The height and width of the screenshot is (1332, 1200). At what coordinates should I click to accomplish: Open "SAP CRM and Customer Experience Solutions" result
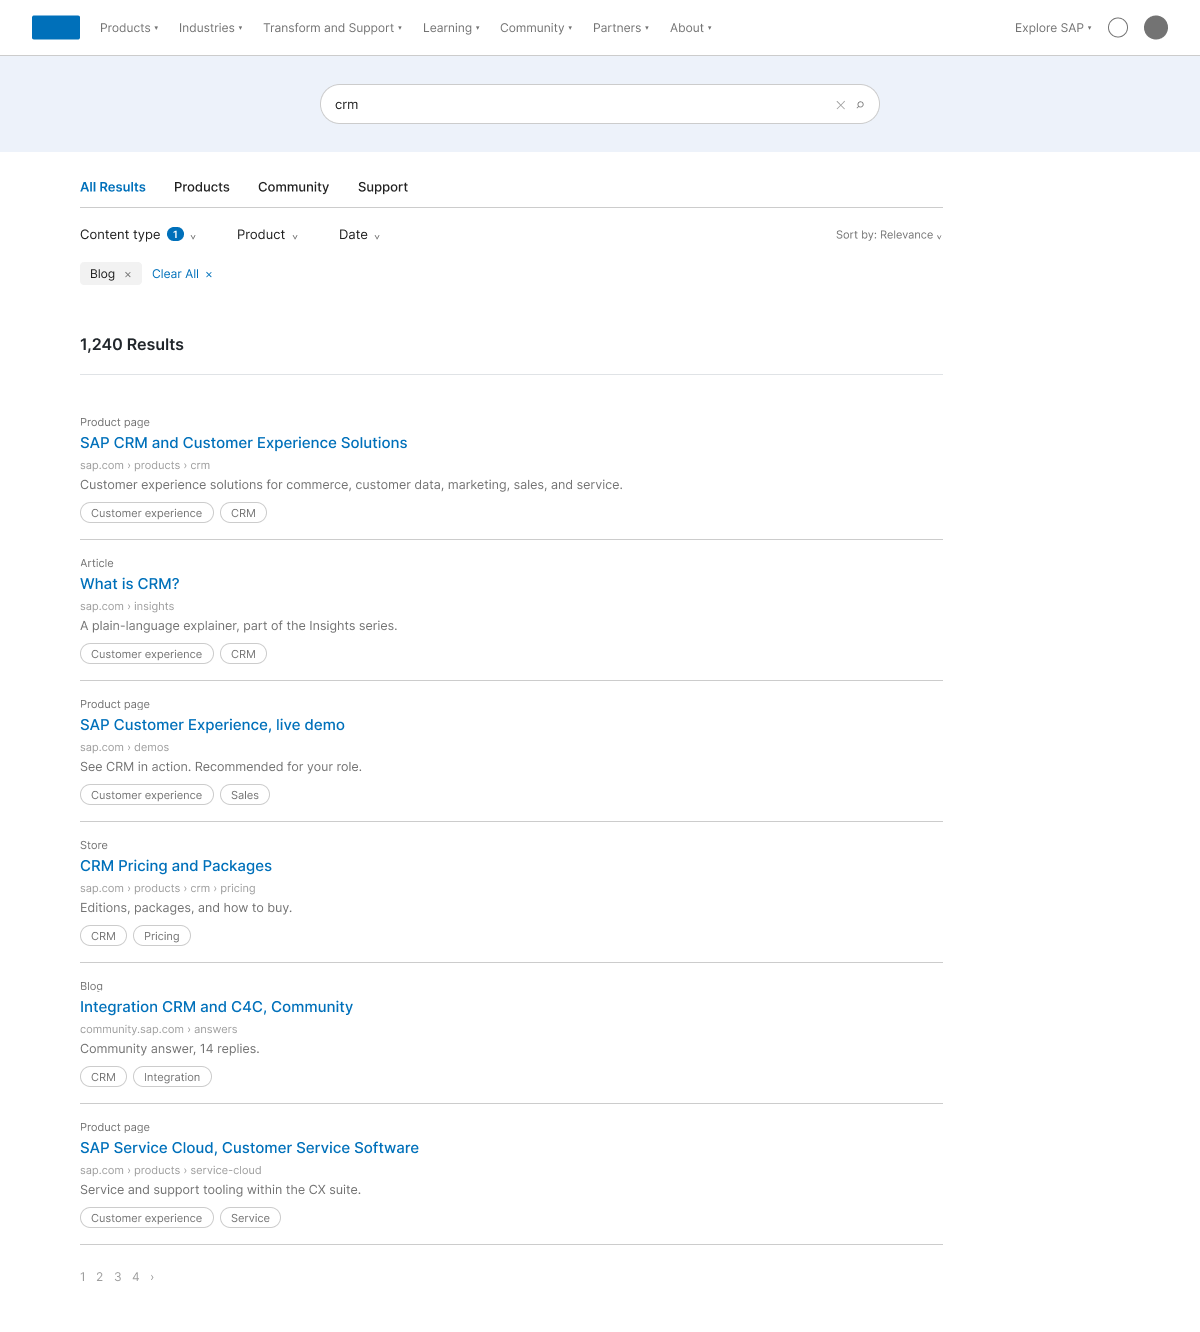(x=244, y=443)
